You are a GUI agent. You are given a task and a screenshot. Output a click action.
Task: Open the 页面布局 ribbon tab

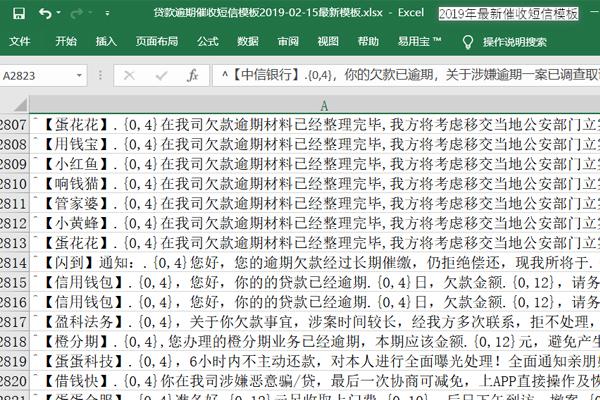click(157, 41)
